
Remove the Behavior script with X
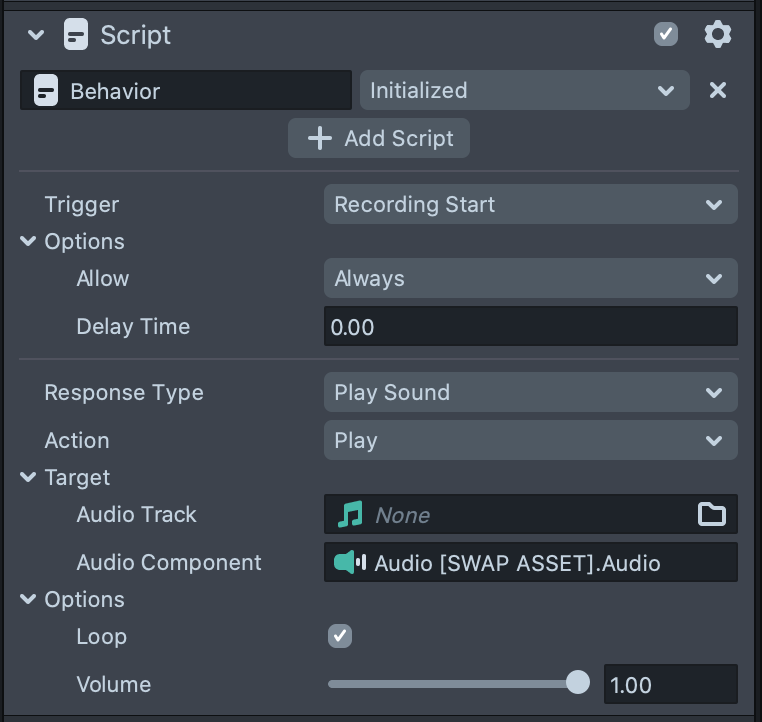717,90
